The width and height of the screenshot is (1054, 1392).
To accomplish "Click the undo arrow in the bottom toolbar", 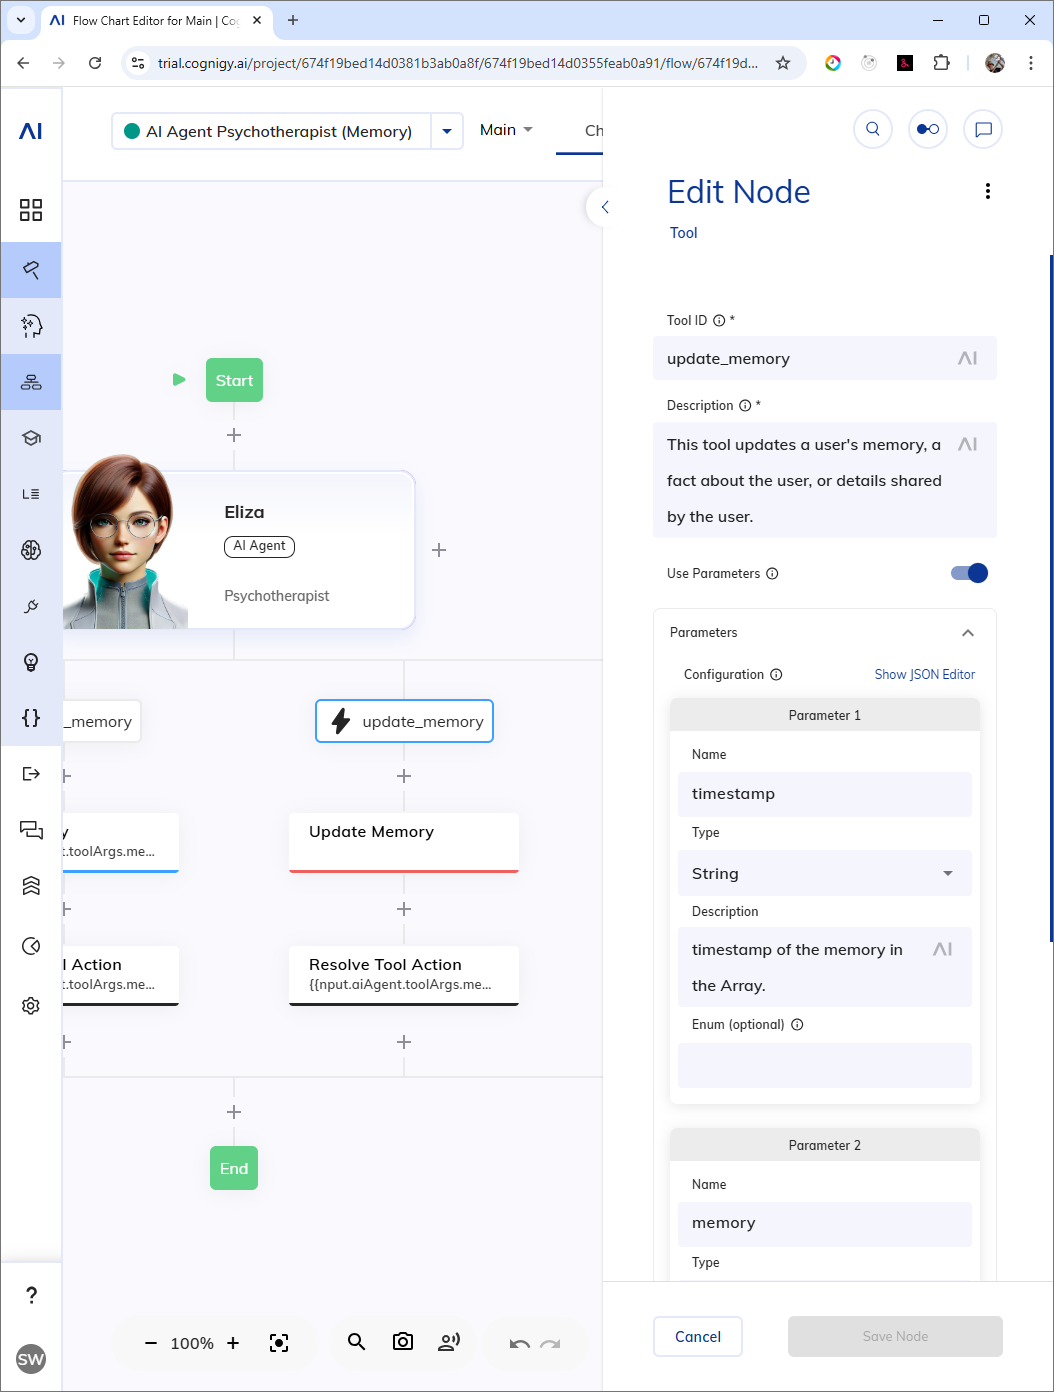I will (519, 1343).
